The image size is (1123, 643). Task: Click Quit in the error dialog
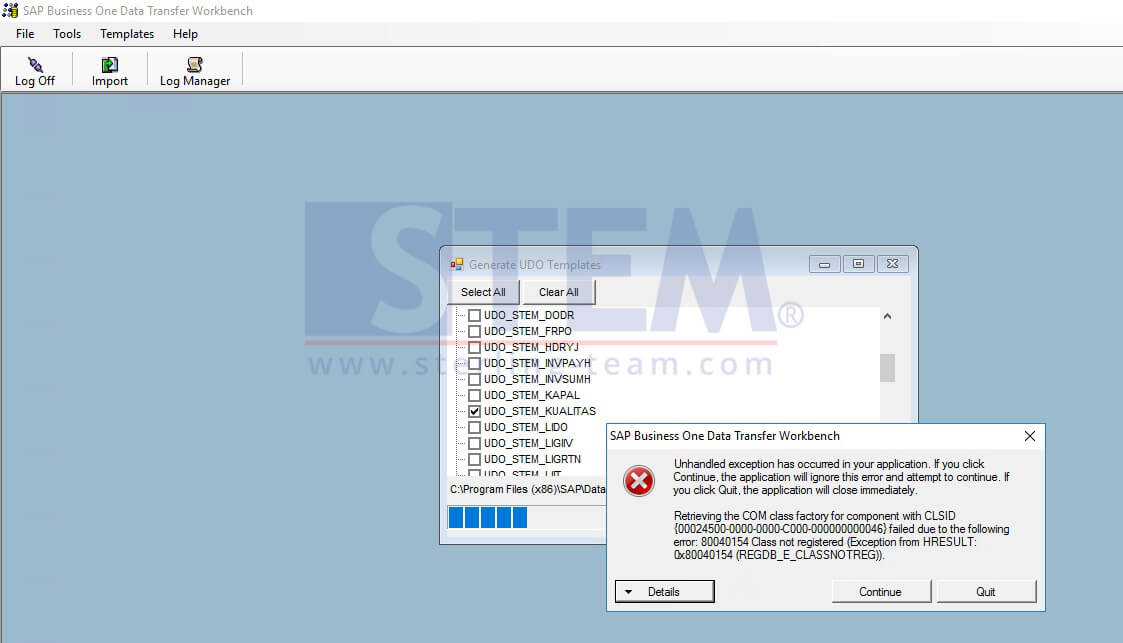point(985,591)
